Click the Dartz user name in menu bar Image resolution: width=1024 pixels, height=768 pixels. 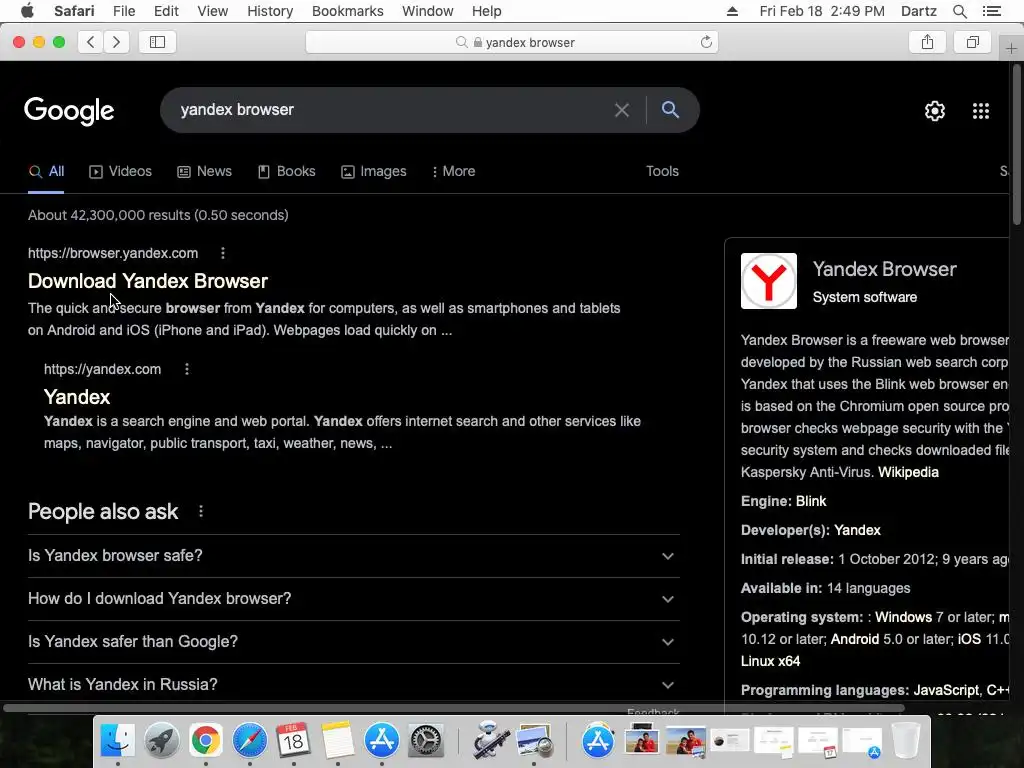918,11
